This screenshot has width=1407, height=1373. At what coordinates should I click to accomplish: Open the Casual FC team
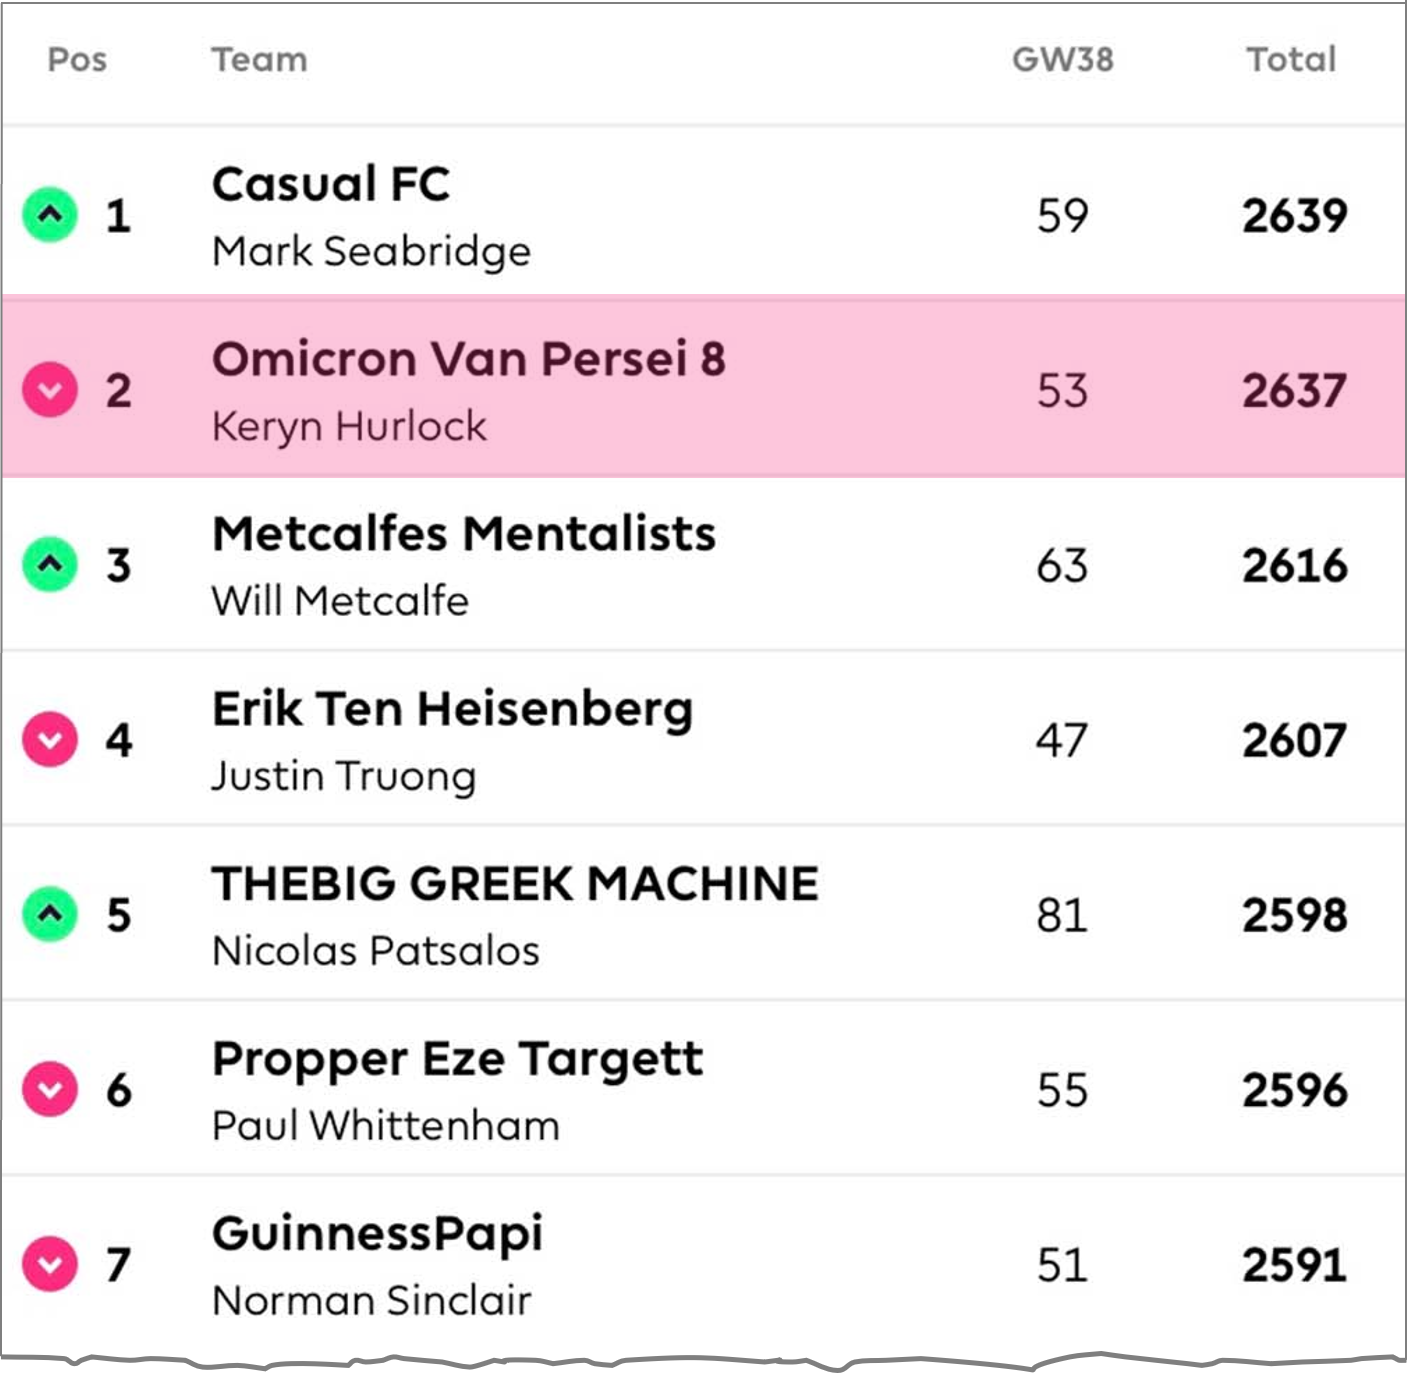(331, 185)
